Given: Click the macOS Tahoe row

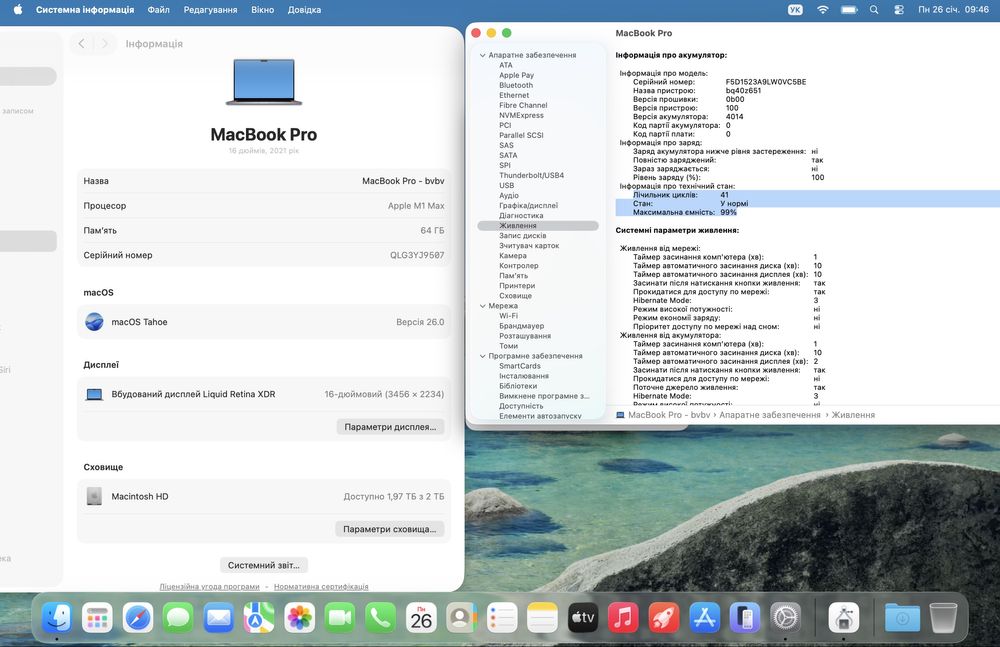Looking at the screenshot, I should coord(263,322).
